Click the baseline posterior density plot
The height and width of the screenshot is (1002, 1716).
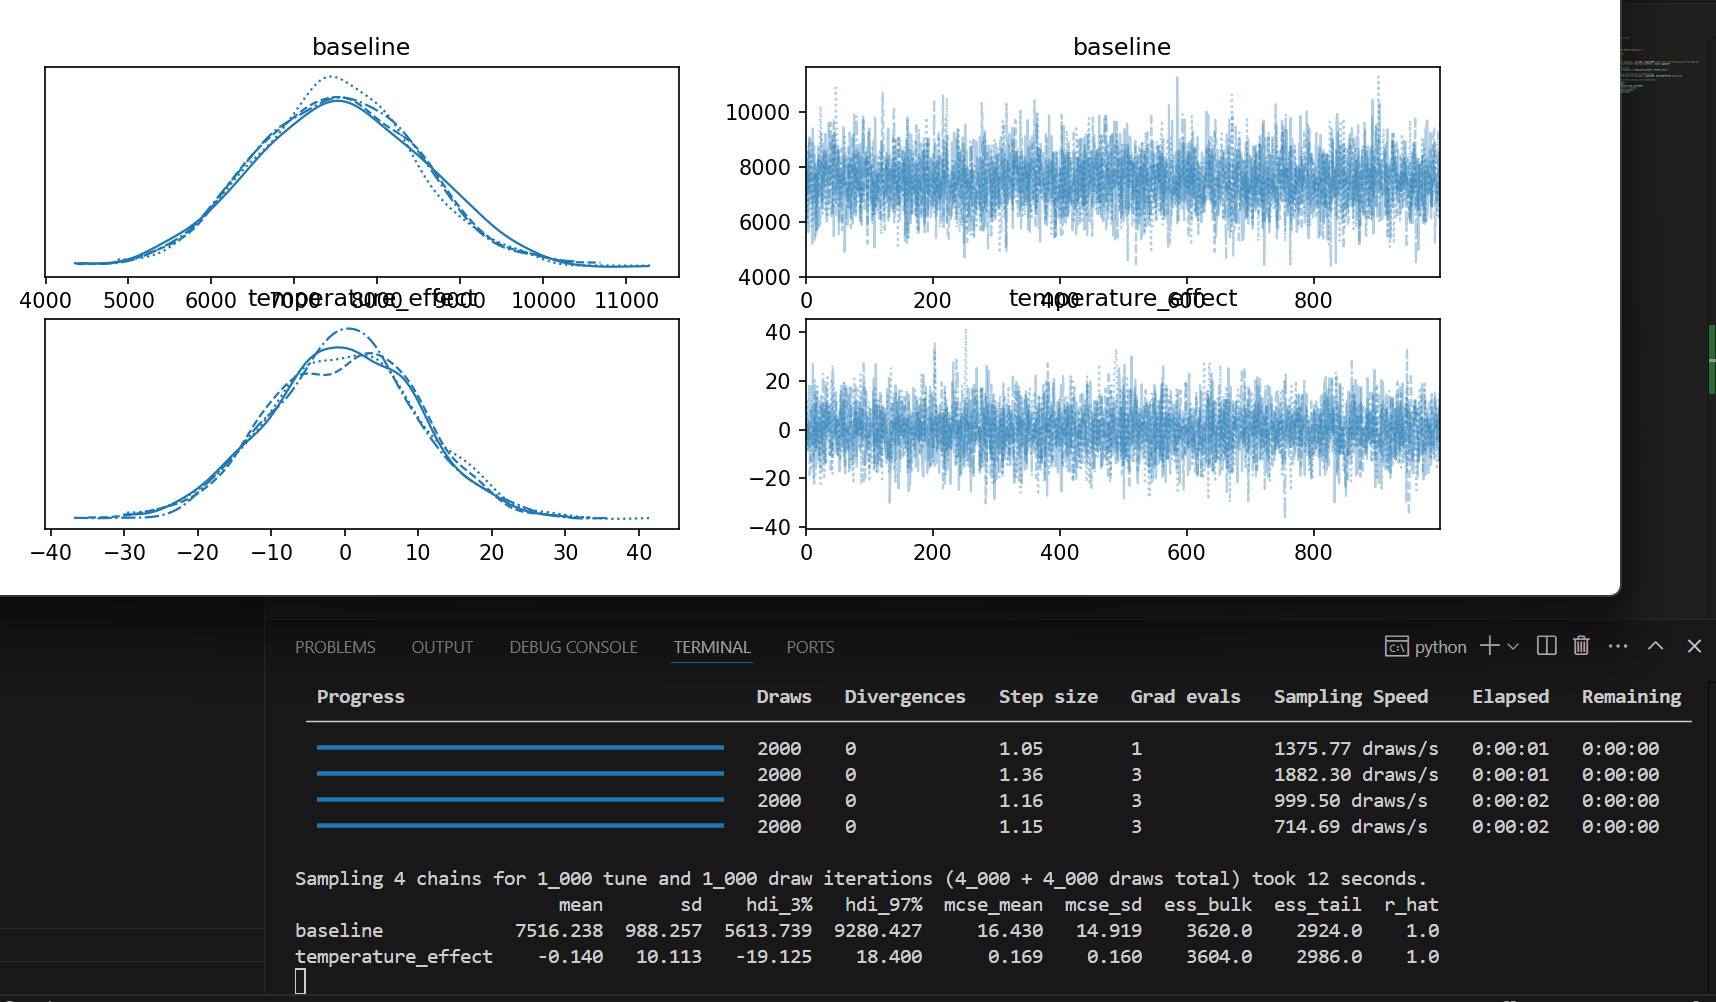click(x=362, y=172)
